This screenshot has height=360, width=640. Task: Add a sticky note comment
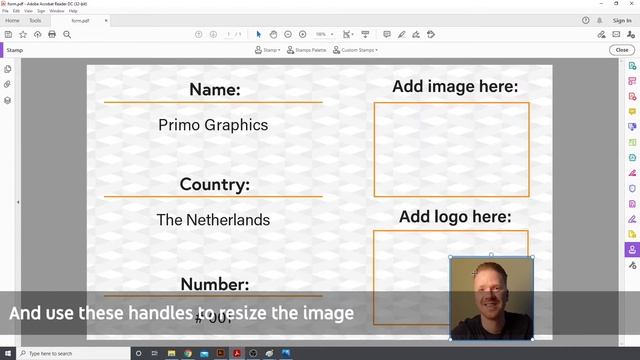point(387,35)
